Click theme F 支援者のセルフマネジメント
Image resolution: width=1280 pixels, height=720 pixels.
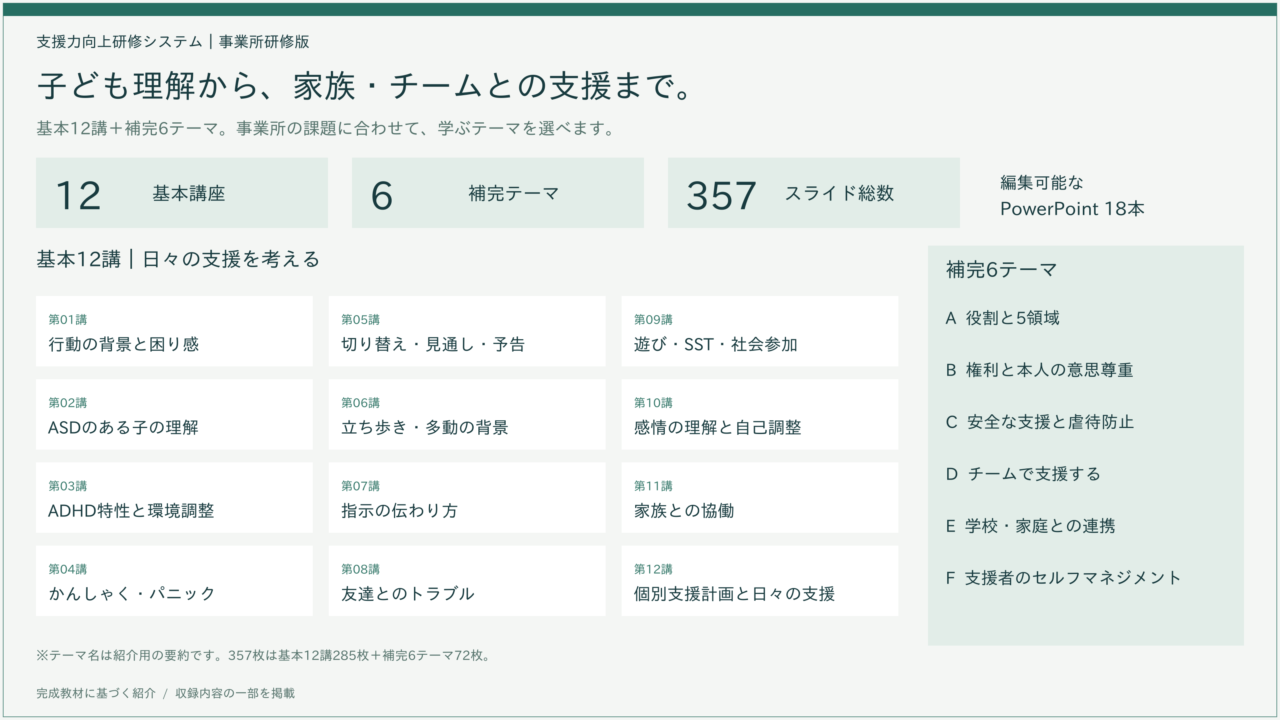(x=1063, y=578)
